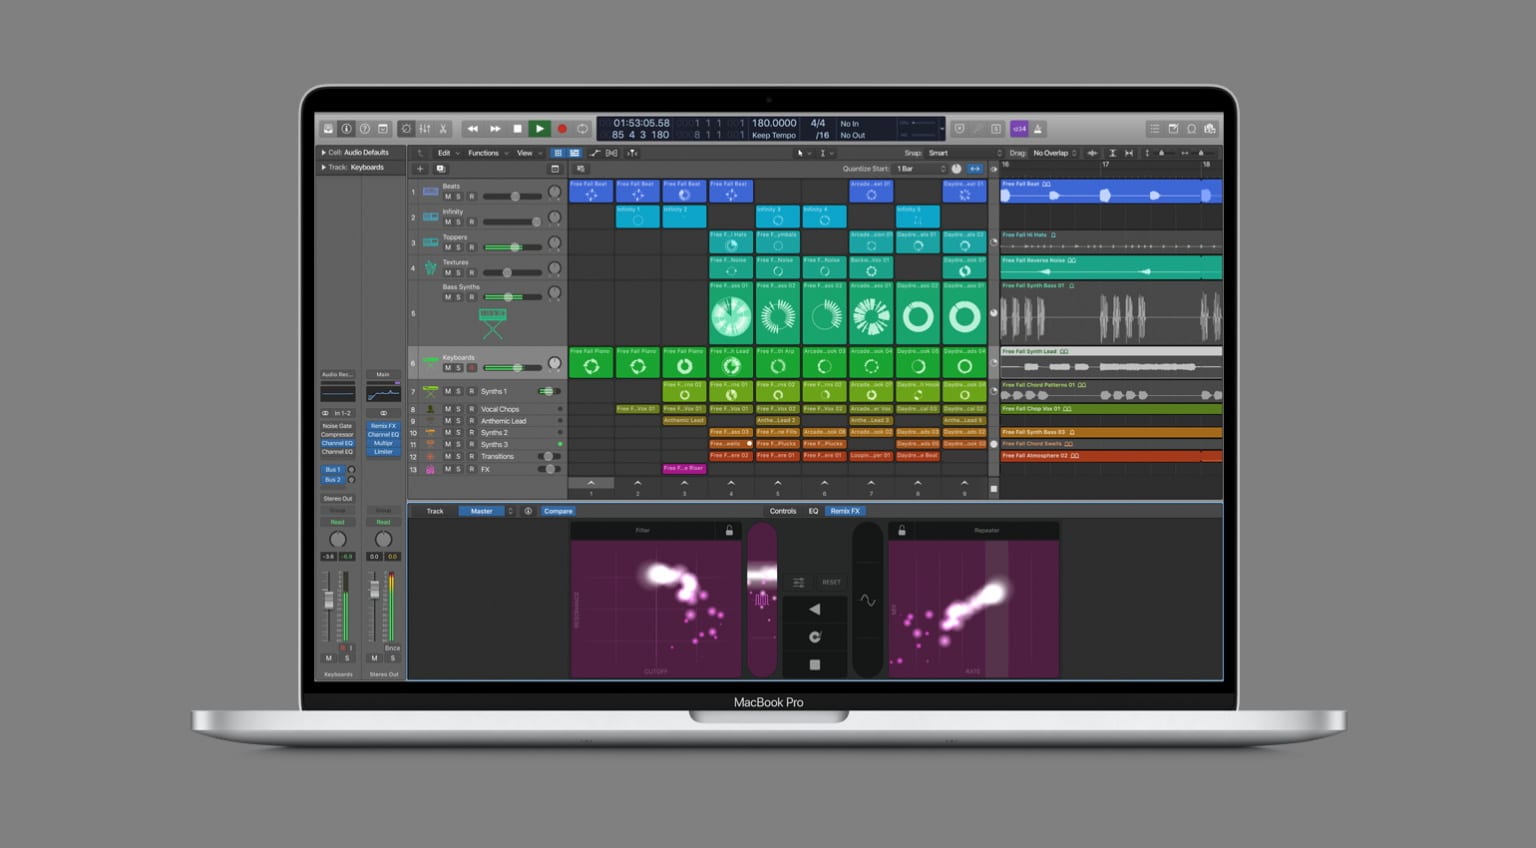
Task: Open the Quick Help icon
Action: coord(363,128)
